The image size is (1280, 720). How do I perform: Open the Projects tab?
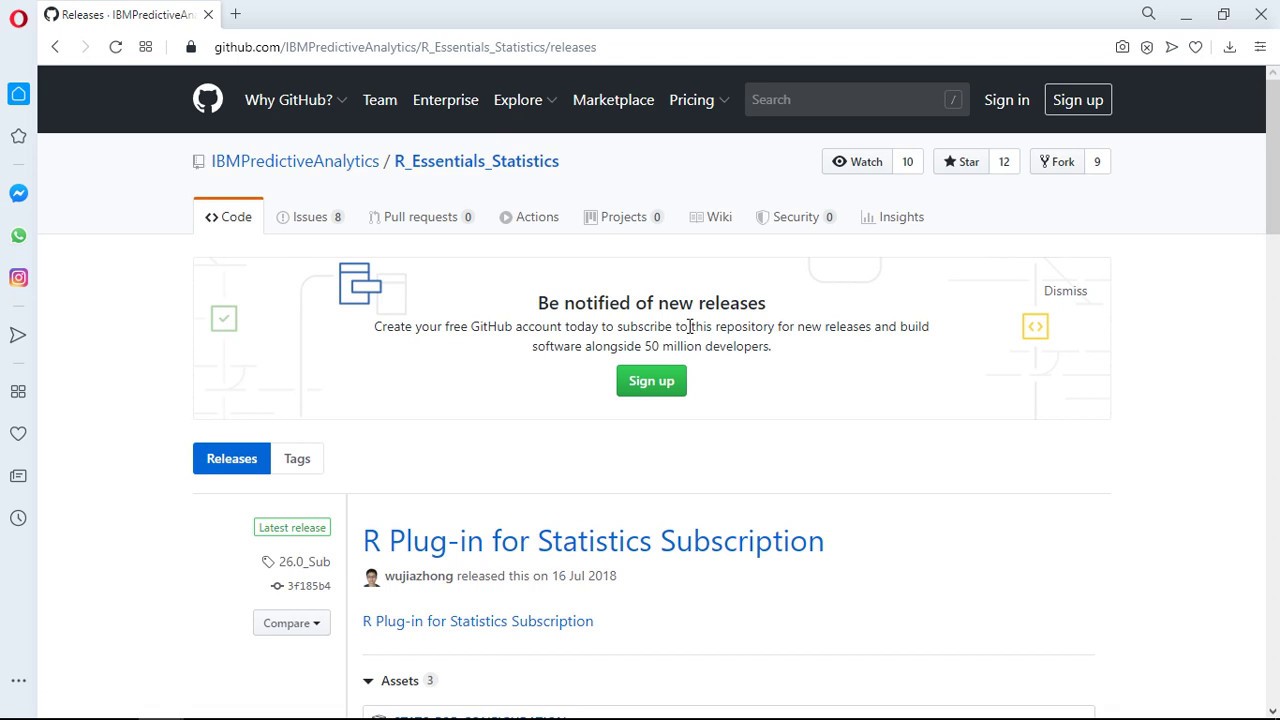623,217
